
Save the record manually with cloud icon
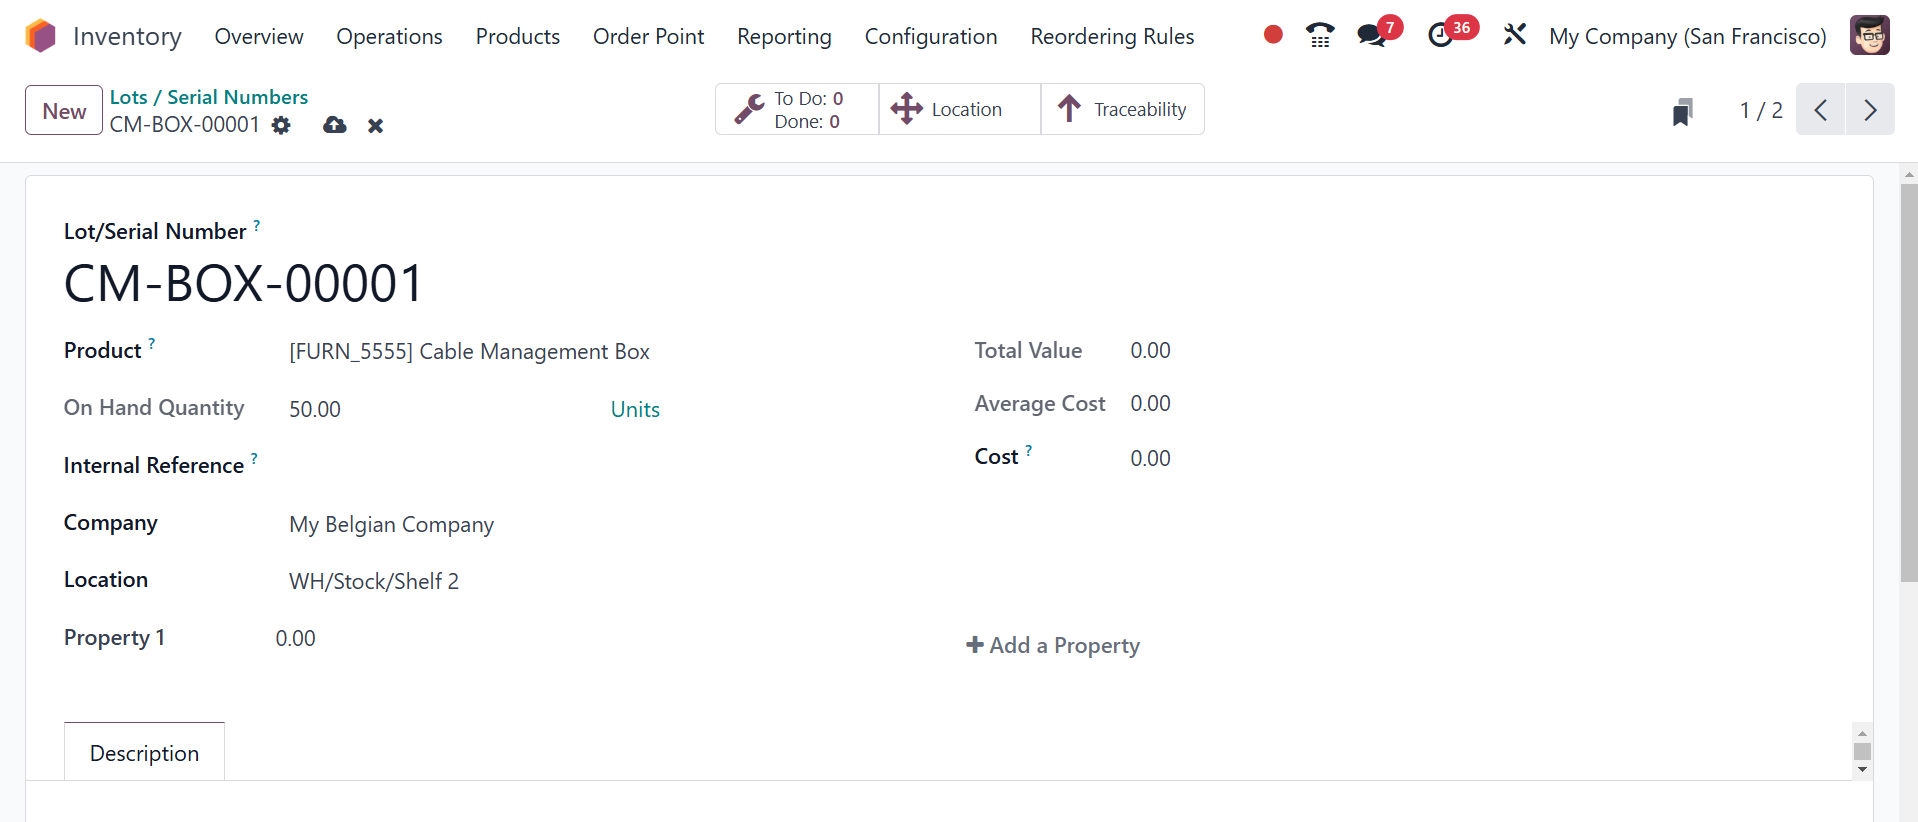tap(335, 125)
